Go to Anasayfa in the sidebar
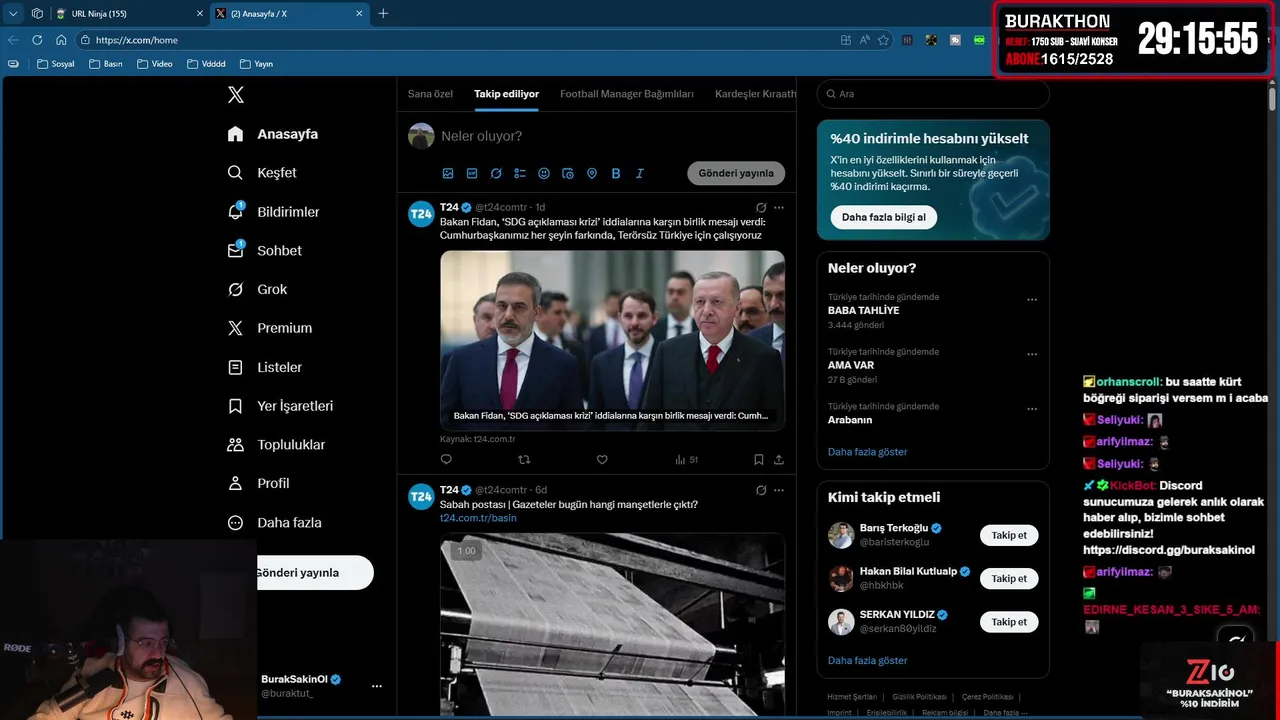The image size is (1280, 720). point(273,134)
